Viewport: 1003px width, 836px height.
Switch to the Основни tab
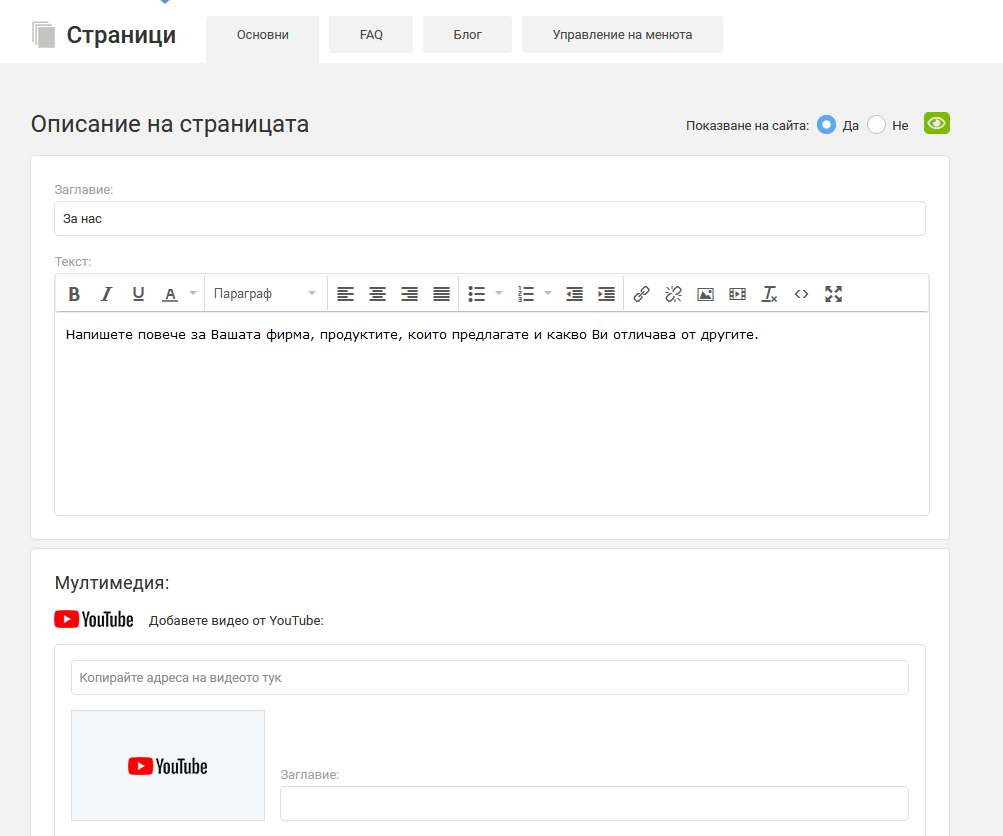pyautogui.click(x=262, y=35)
